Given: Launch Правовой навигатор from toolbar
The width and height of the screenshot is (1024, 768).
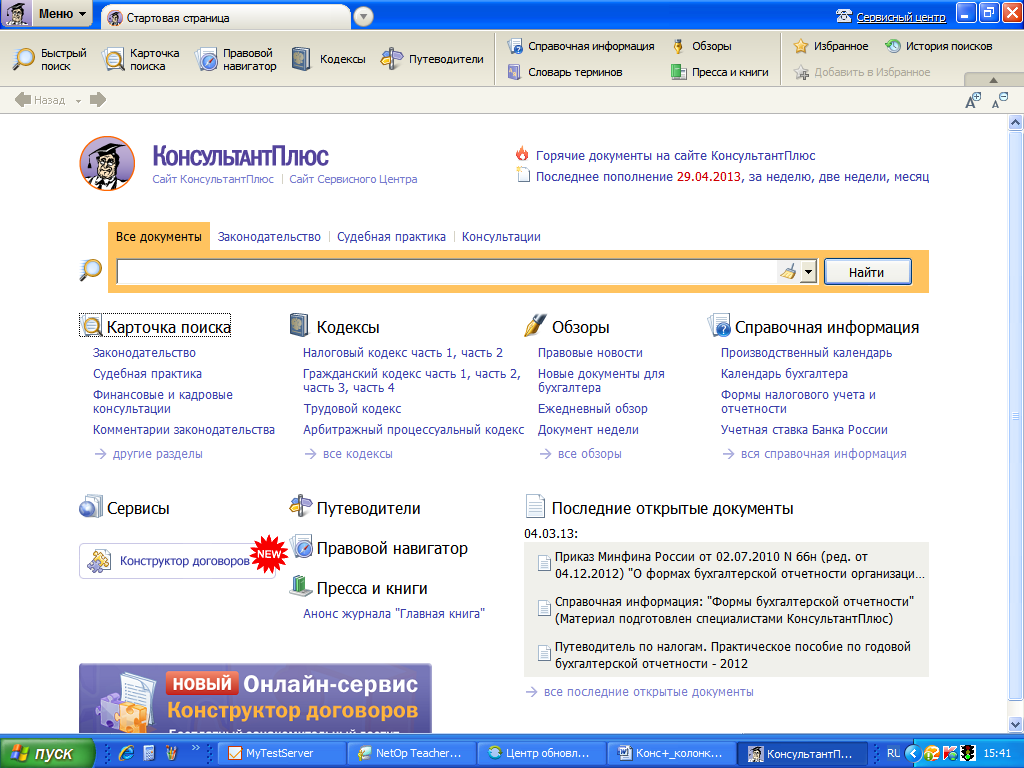Looking at the screenshot, I should 236,59.
